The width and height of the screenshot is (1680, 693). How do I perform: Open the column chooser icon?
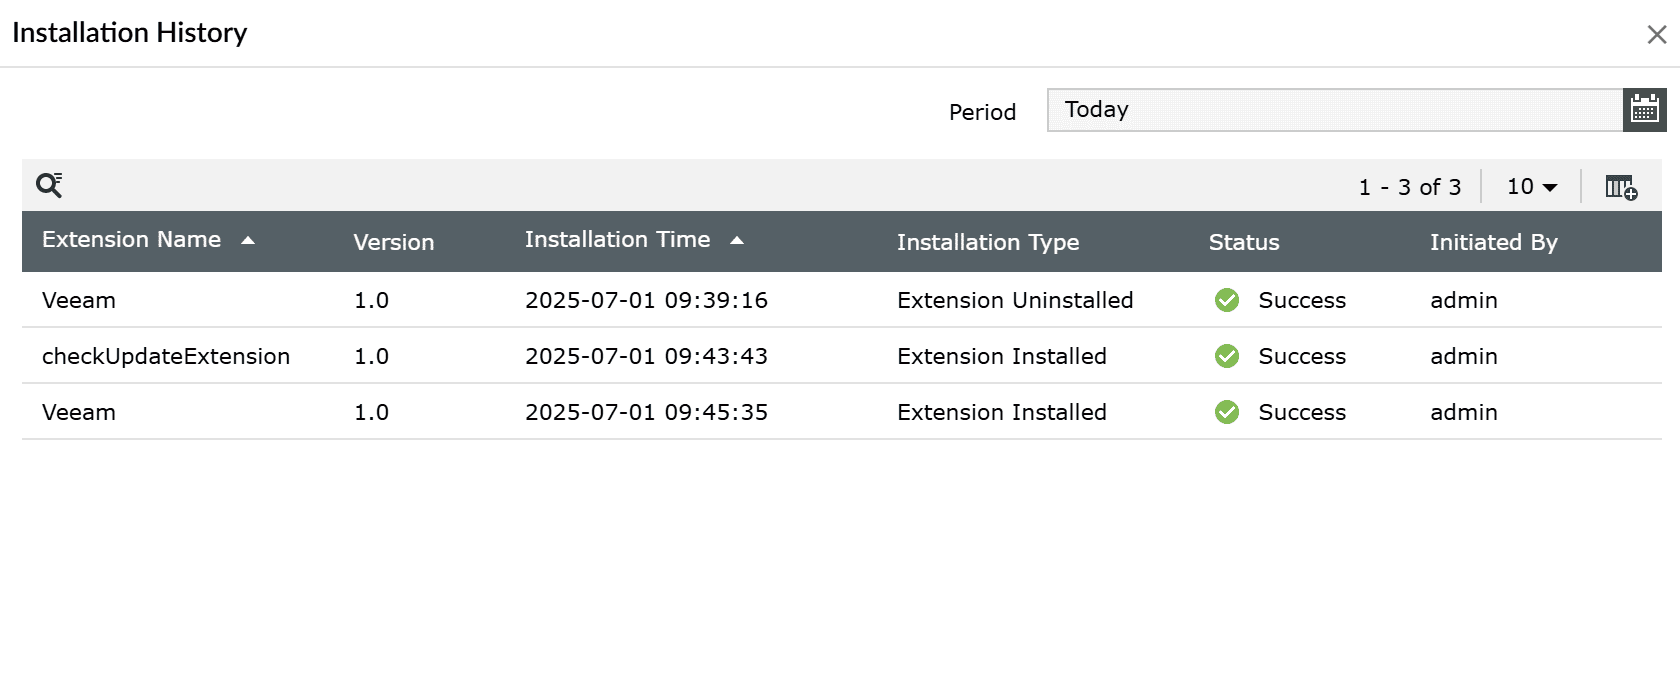(x=1620, y=187)
